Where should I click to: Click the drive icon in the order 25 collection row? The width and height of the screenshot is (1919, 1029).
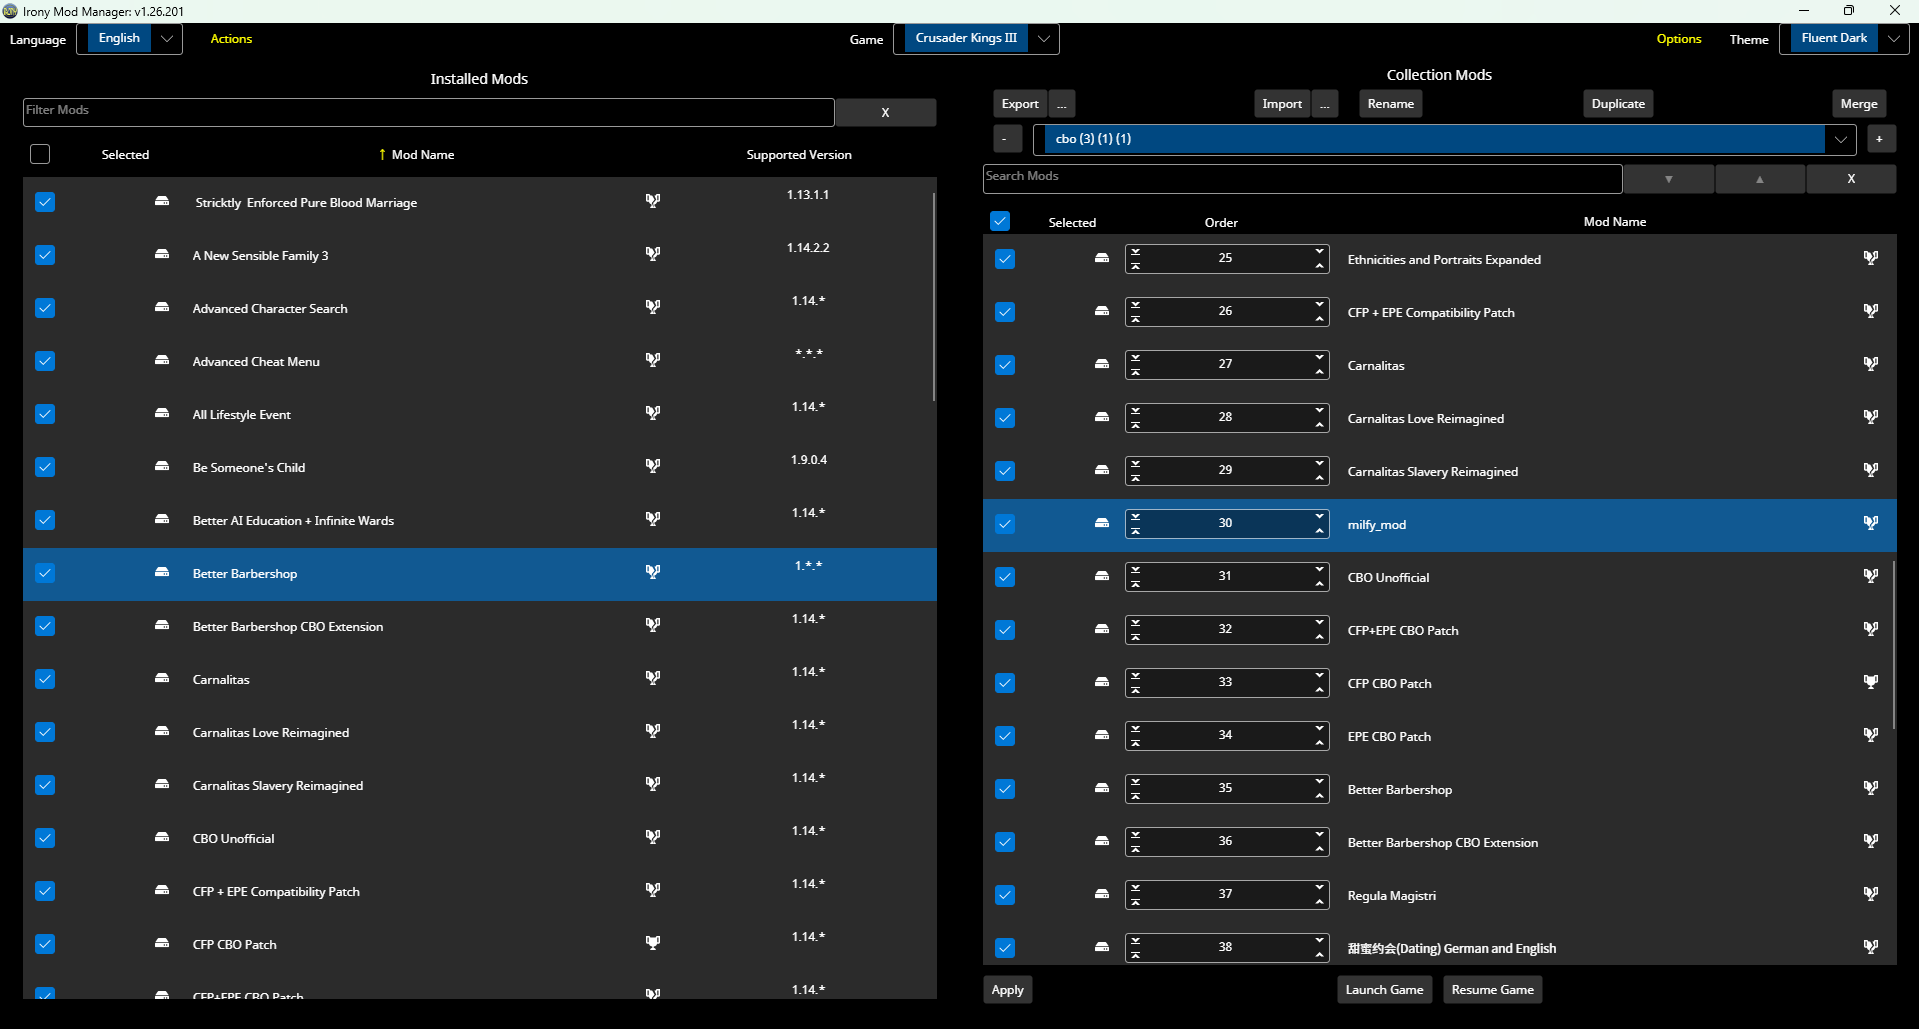coord(1102,258)
